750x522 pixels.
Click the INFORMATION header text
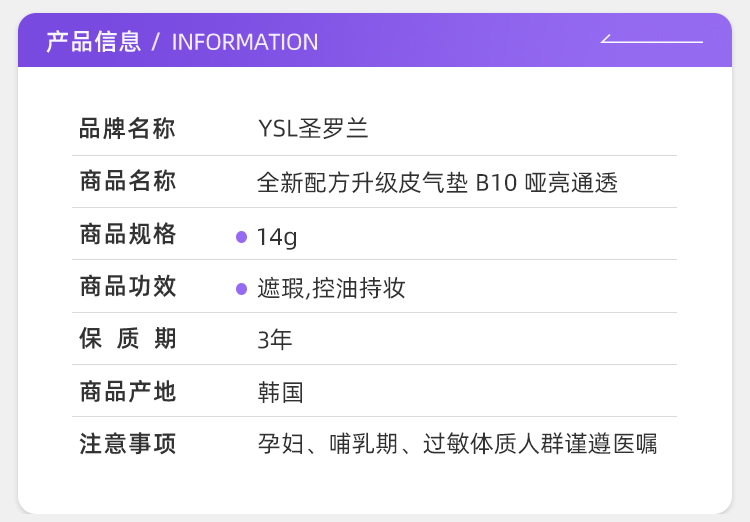(245, 42)
